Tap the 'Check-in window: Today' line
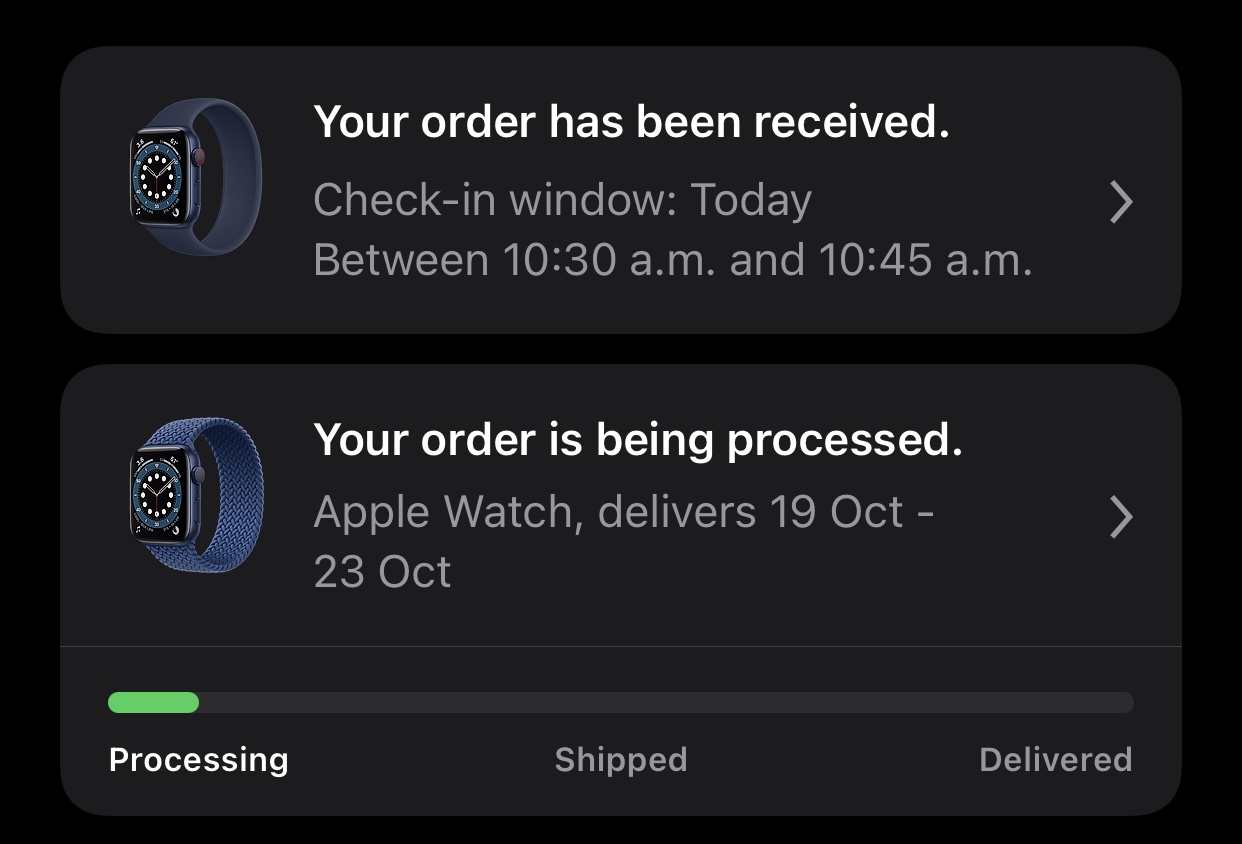1242x844 pixels. point(562,201)
